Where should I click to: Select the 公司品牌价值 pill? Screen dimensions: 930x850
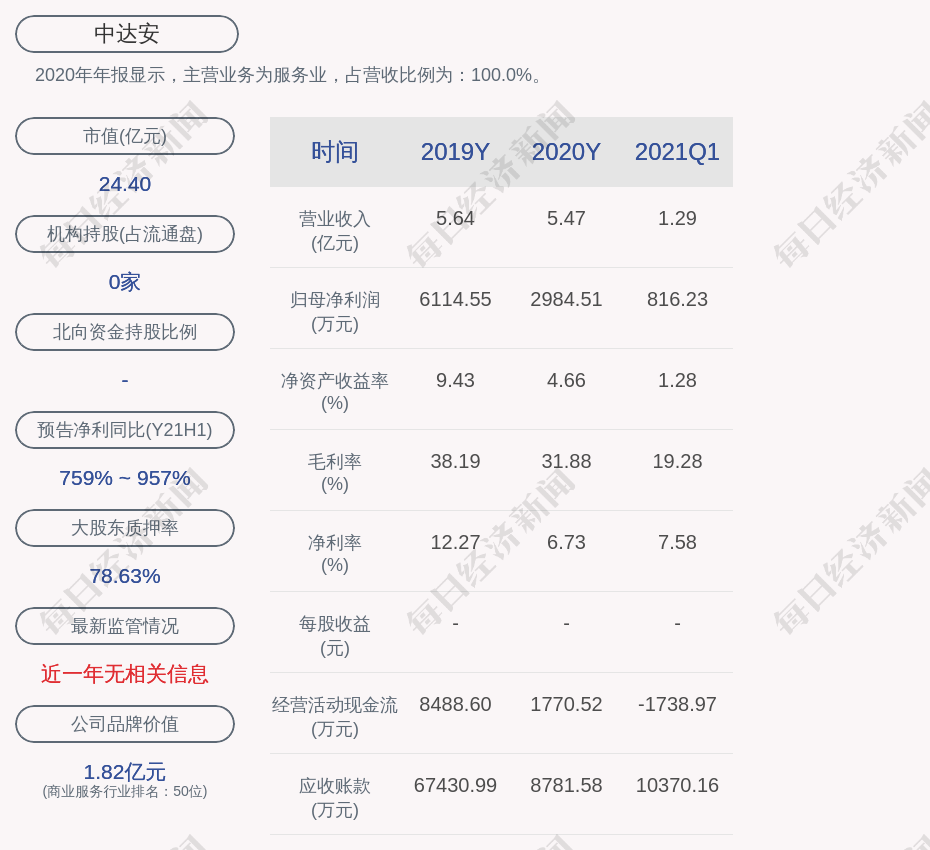click(125, 724)
